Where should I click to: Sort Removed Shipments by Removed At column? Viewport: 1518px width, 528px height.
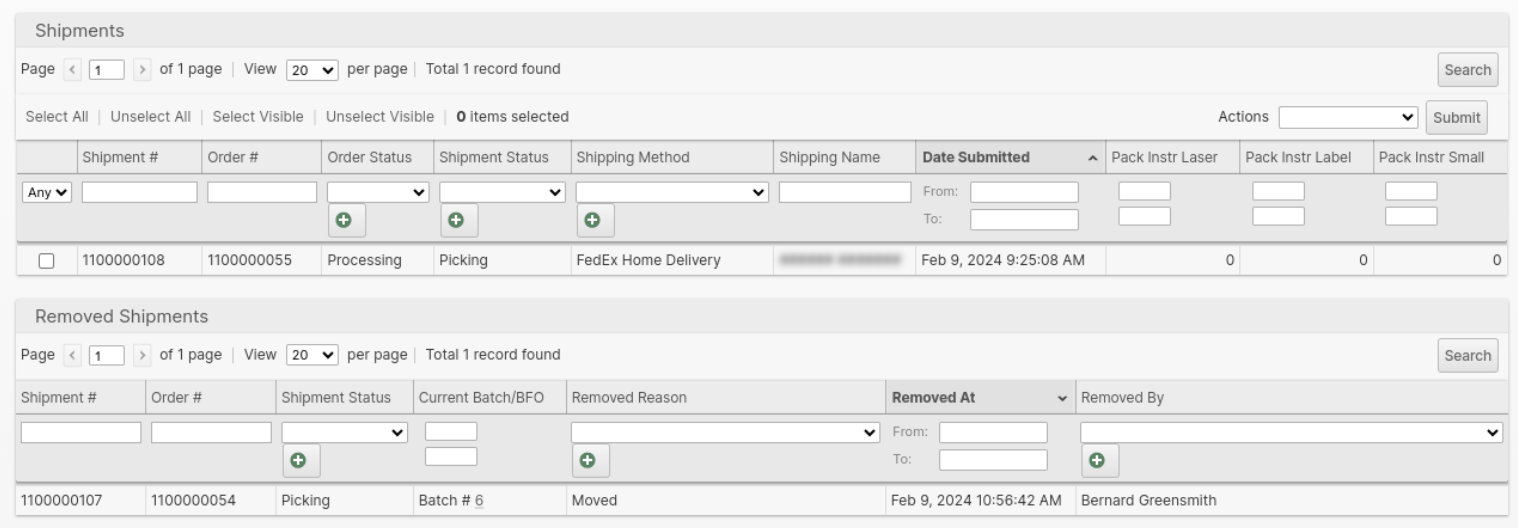tap(979, 398)
